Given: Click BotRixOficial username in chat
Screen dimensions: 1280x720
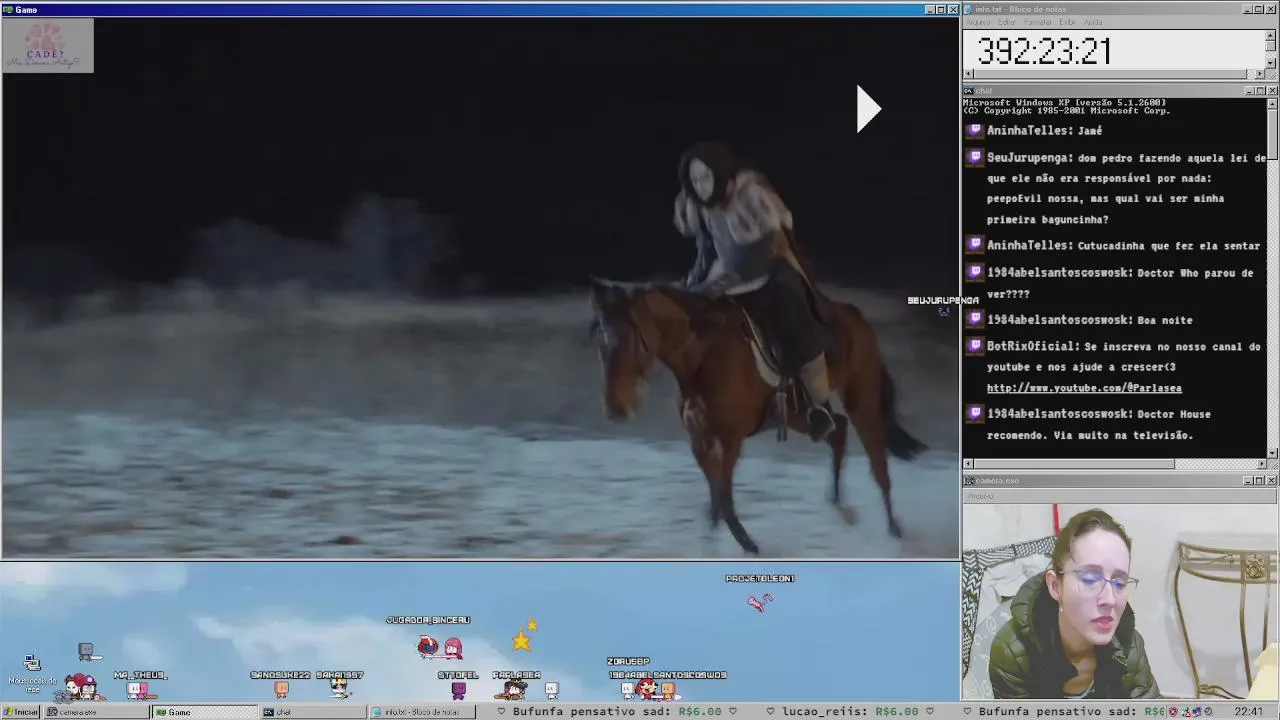Looking at the screenshot, I should coord(1033,346).
